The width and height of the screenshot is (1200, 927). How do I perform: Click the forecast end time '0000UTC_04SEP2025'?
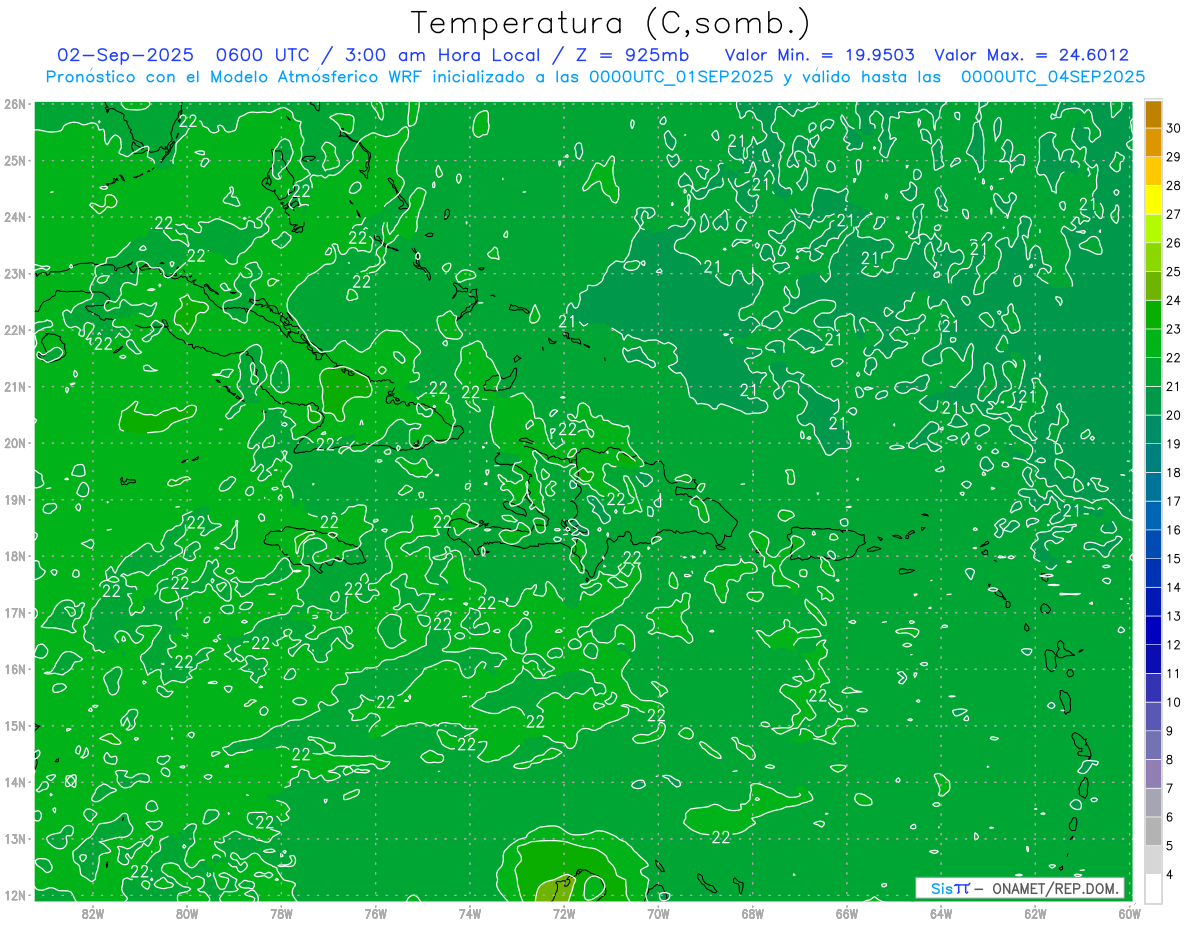coord(1052,77)
